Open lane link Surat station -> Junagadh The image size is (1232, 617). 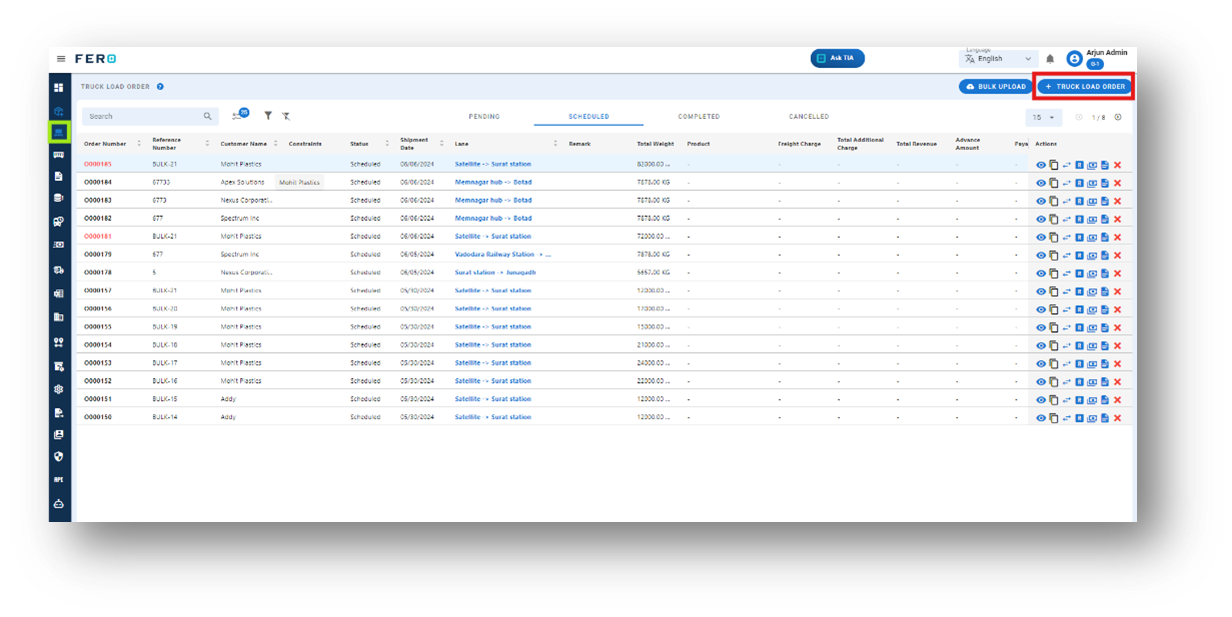pyautogui.click(x=495, y=272)
